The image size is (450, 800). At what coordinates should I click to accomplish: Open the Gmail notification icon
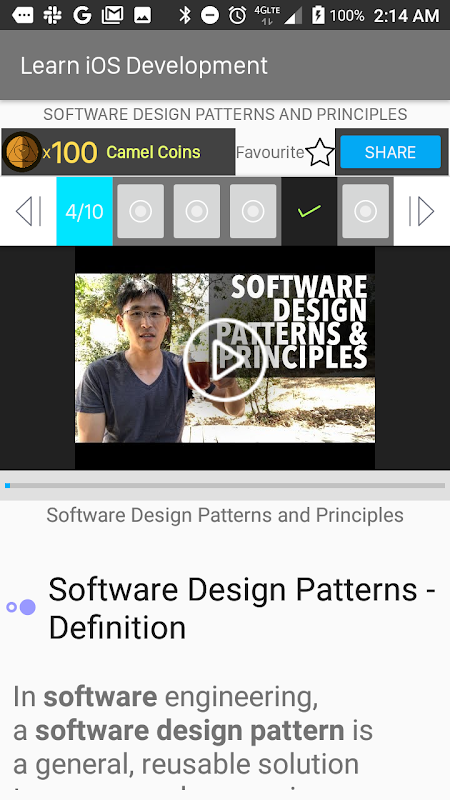(112, 15)
